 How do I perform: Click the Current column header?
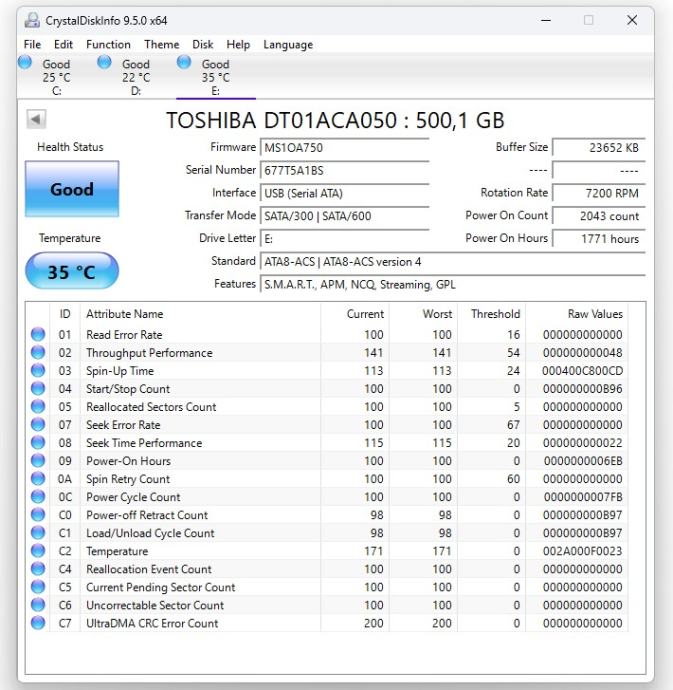click(x=355, y=314)
